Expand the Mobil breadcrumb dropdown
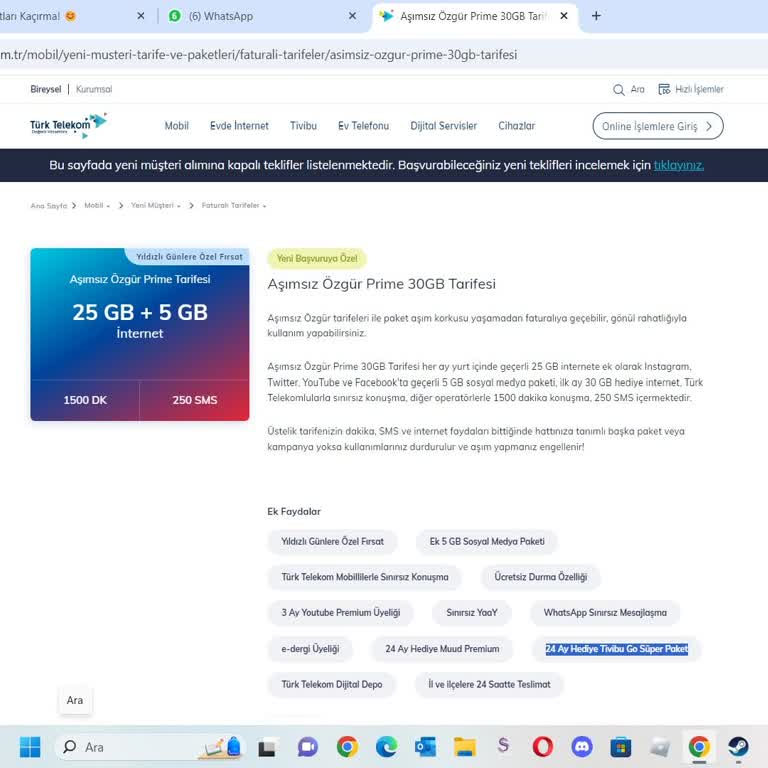 click(97, 206)
